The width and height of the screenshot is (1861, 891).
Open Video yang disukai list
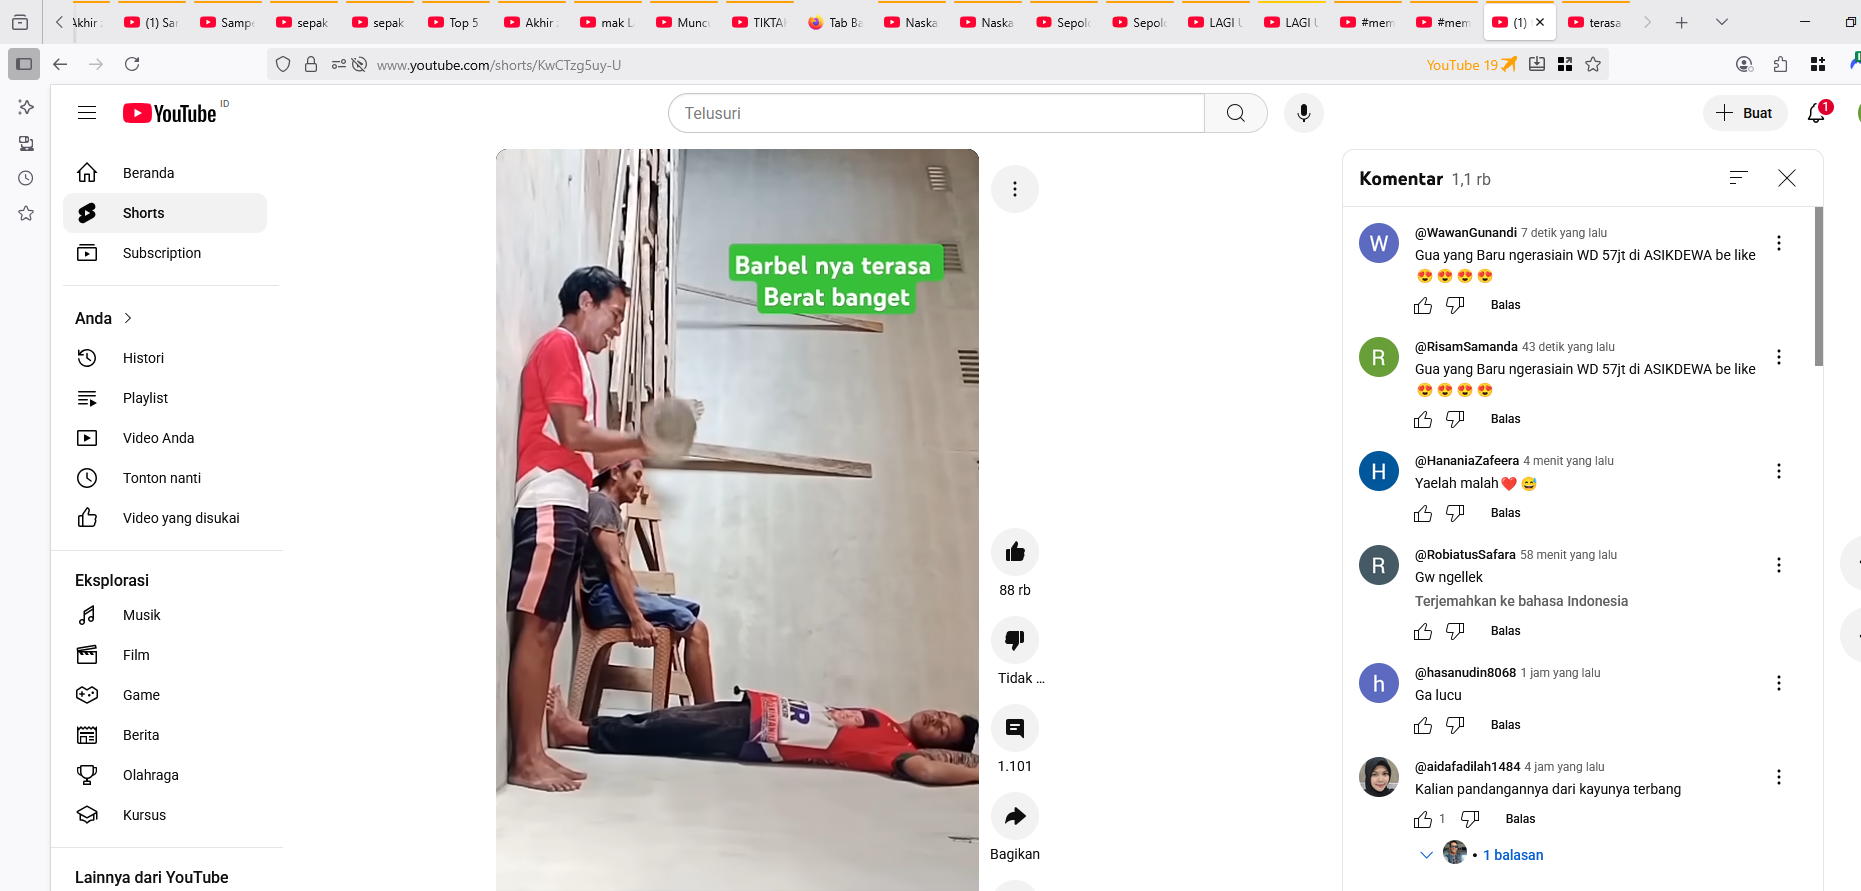(x=165, y=518)
